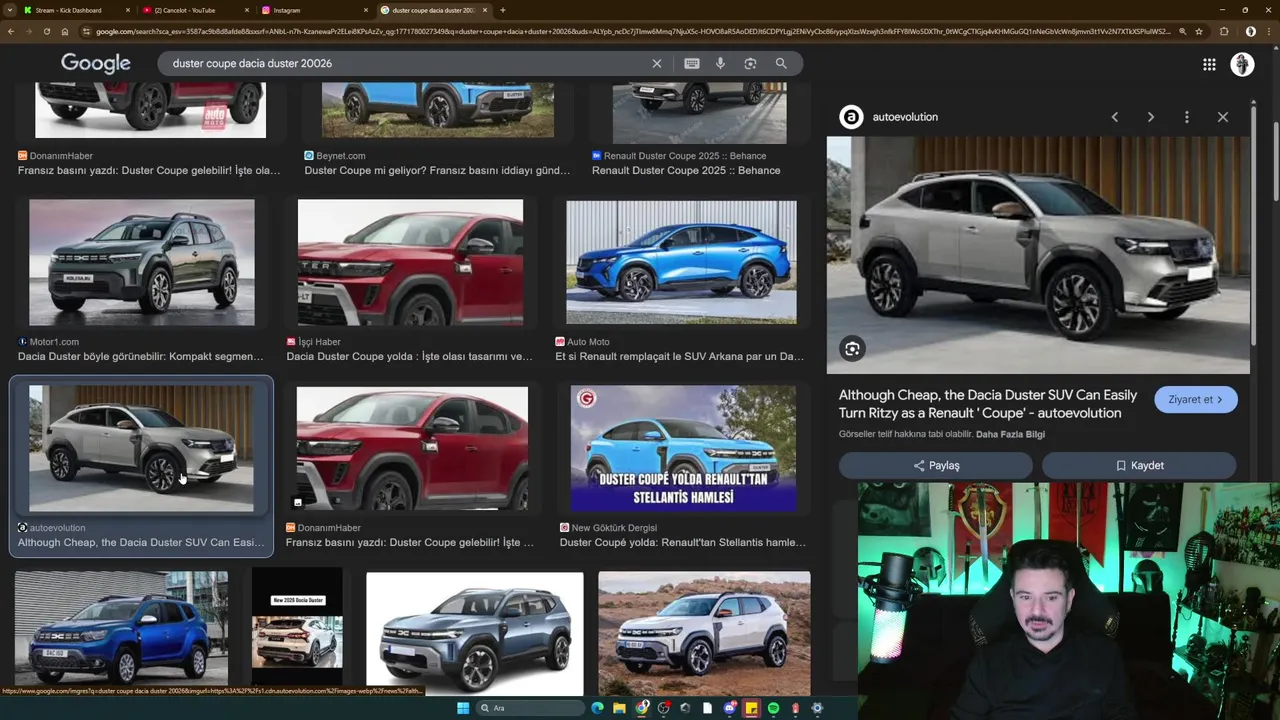Click the Paylaş share button
The image size is (1280, 720).
coord(936,466)
